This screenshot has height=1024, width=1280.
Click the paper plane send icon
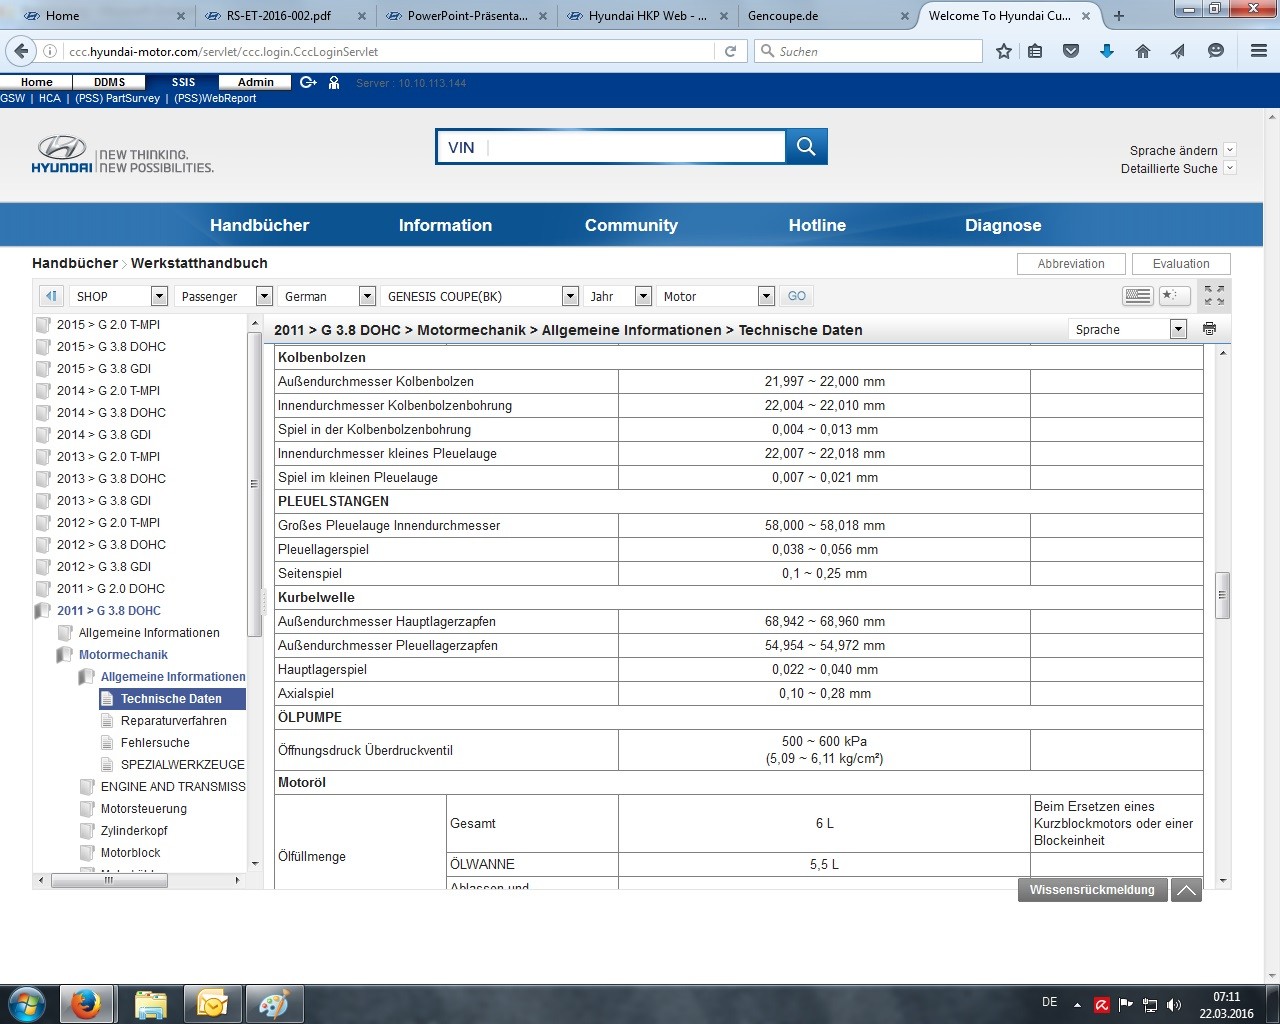tap(1179, 51)
